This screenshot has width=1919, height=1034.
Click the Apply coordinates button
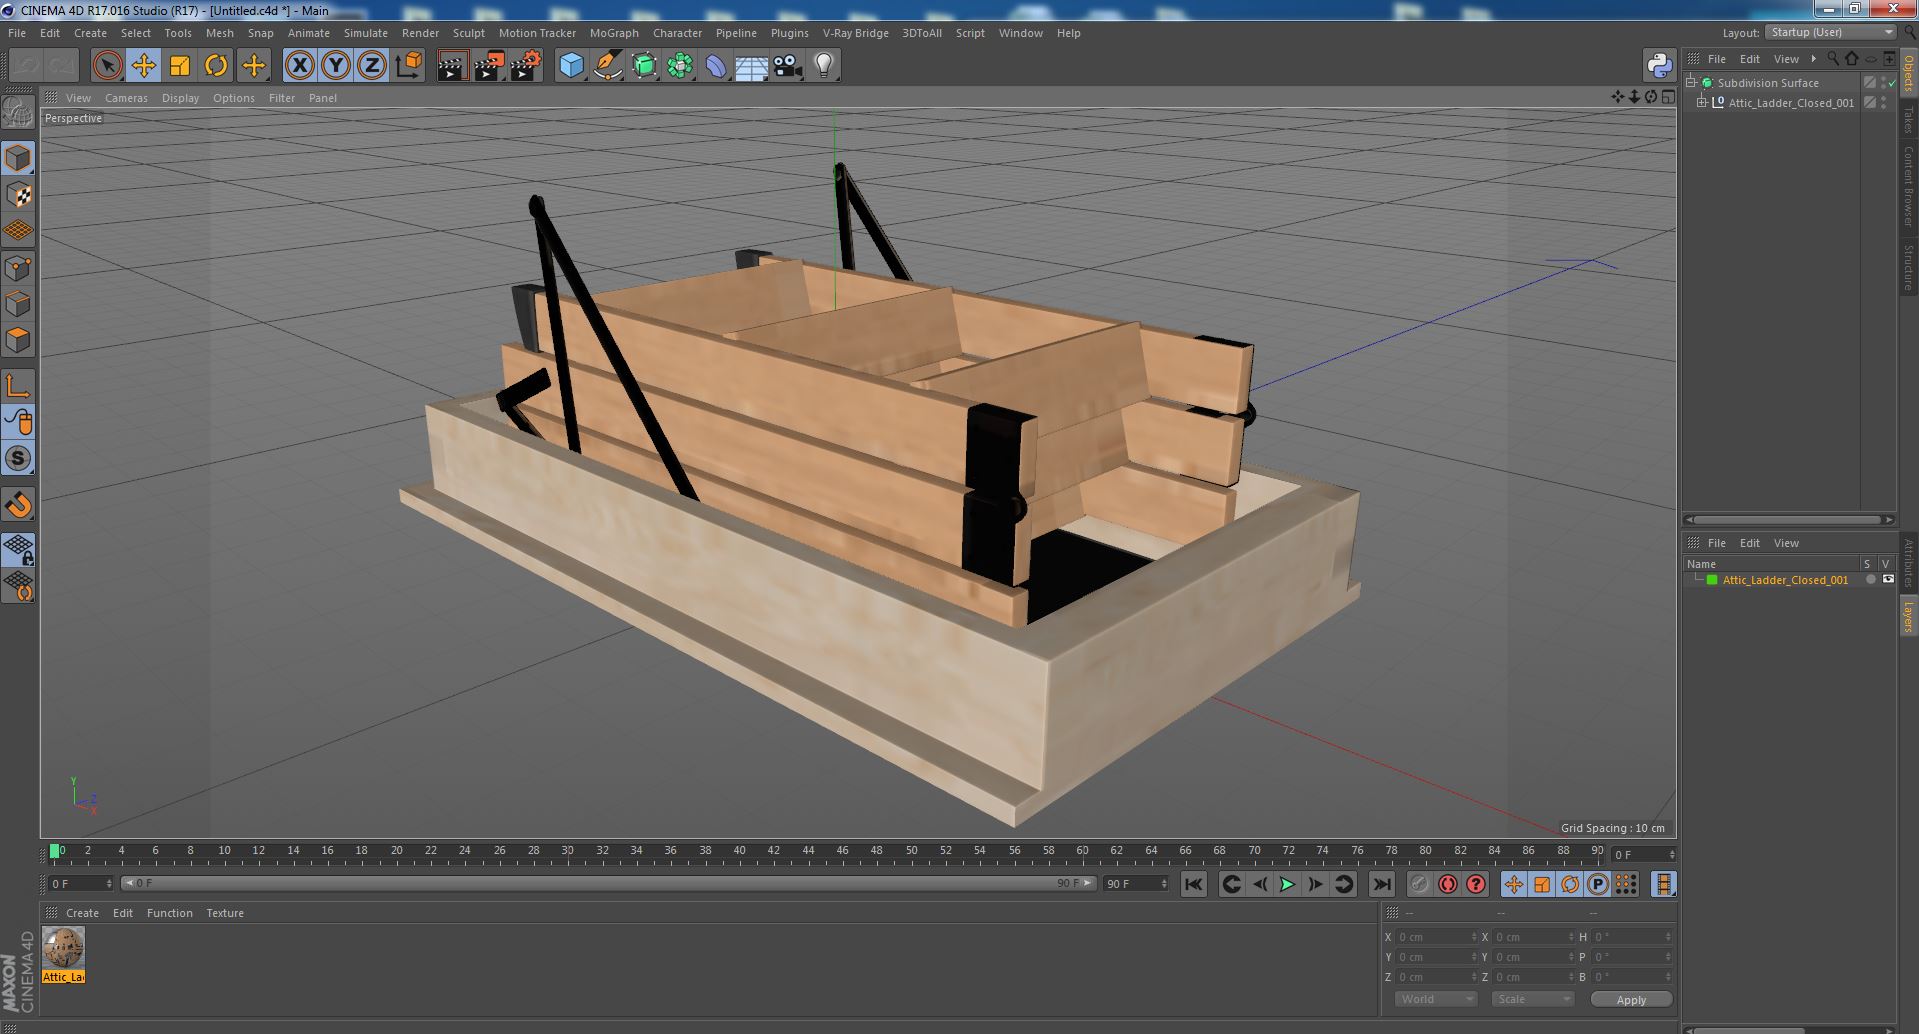pyautogui.click(x=1631, y=1000)
